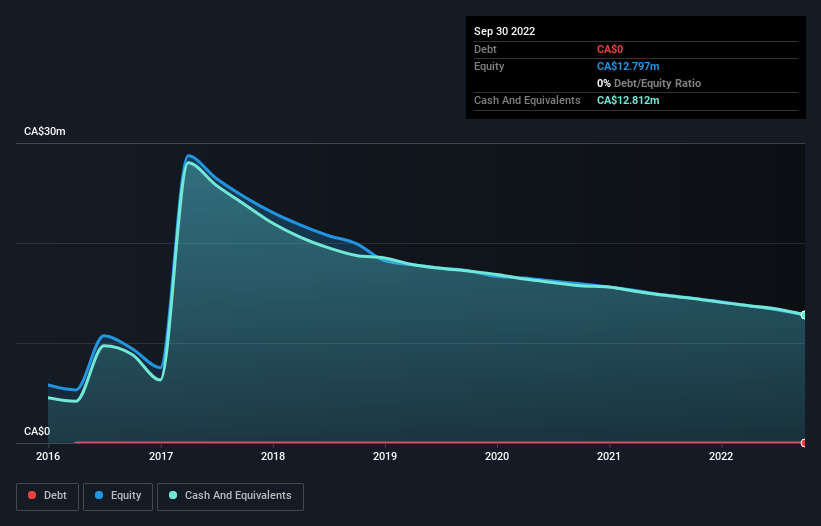821x526 pixels.
Task: Select the 2017 axis label
Action: [x=161, y=456]
